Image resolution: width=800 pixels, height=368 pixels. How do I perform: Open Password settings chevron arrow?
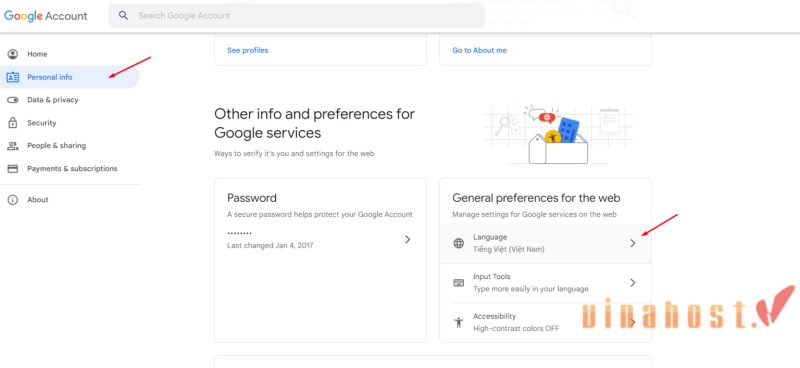[407, 239]
